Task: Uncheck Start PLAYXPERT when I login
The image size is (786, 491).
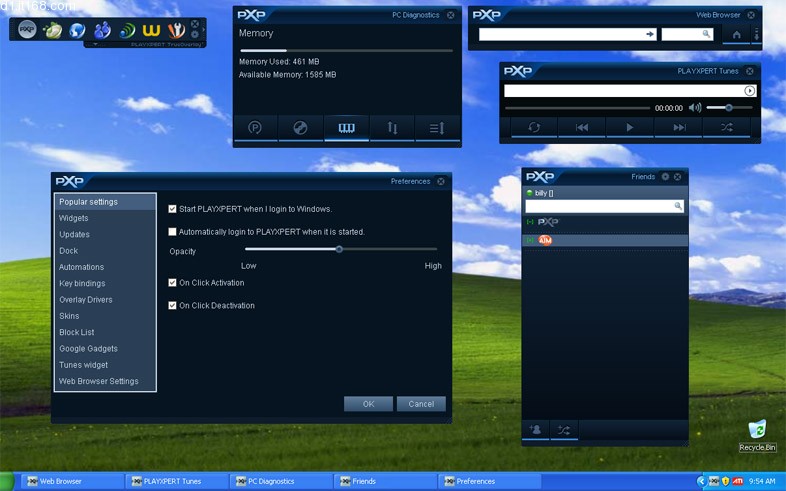Action: [172, 209]
